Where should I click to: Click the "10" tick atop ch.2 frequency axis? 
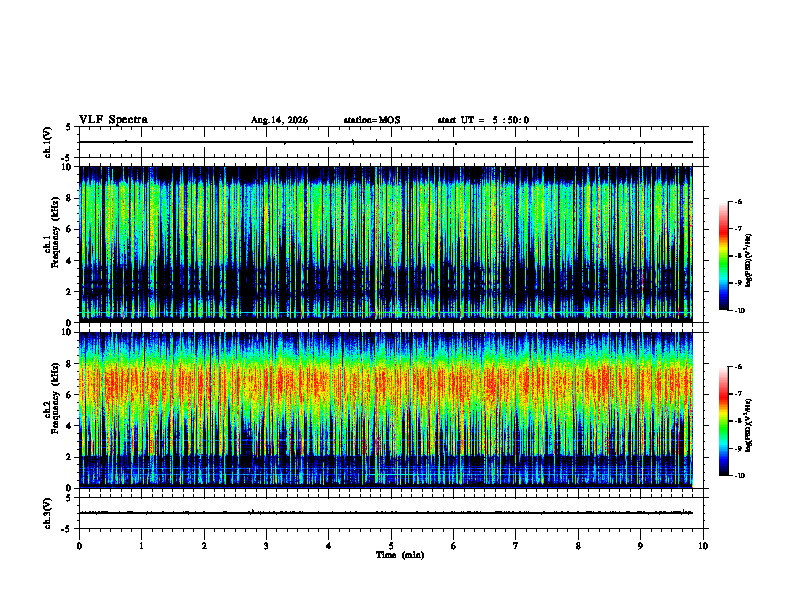coord(68,332)
